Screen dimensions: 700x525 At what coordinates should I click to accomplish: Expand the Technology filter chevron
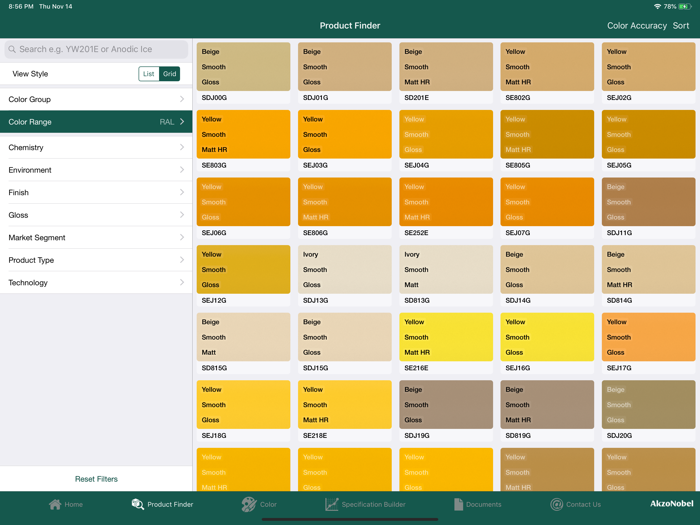pyautogui.click(x=182, y=282)
